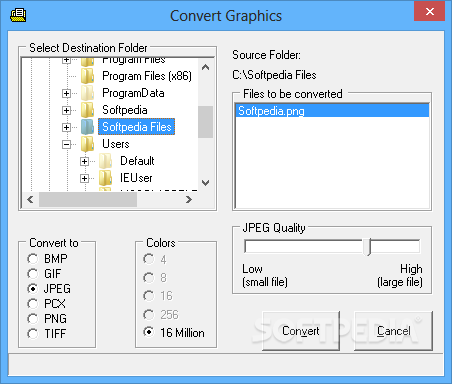Expand the Softpedia folder node

(66, 110)
